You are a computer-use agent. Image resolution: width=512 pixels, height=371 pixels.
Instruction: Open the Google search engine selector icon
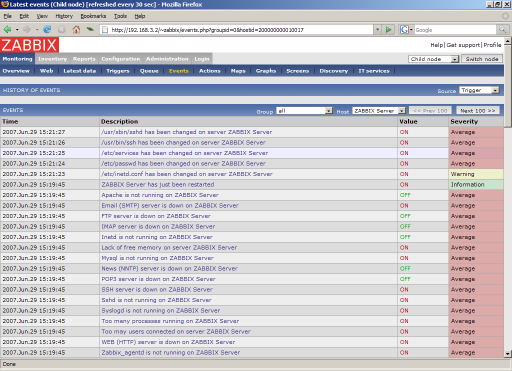(x=404, y=30)
